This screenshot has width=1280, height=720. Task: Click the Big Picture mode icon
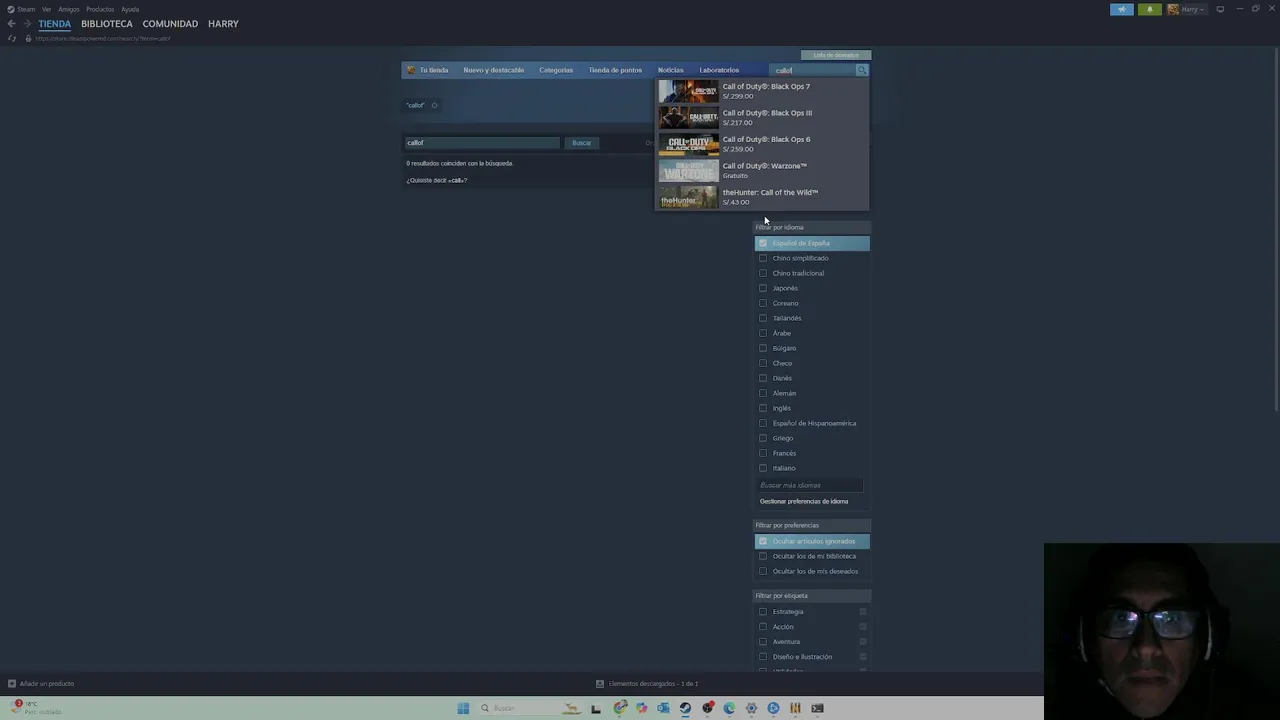[x=1220, y=9]
